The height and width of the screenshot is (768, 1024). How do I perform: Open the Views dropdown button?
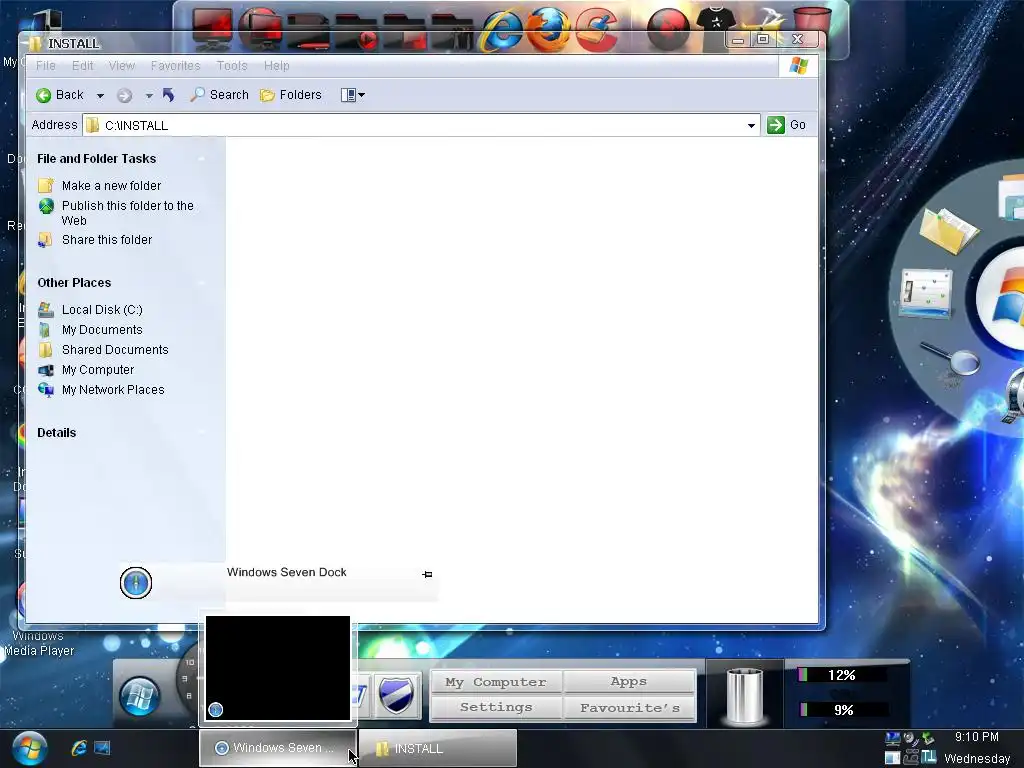(353, 95)
